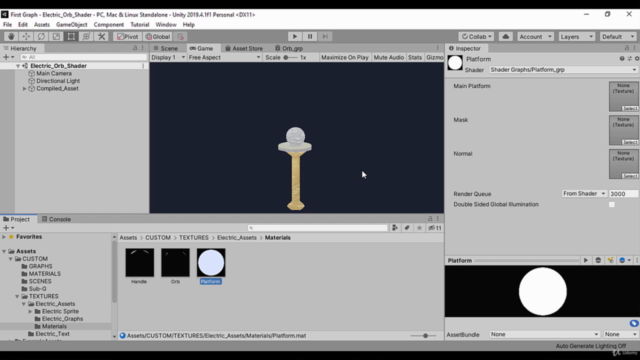Click Select on Mask texture slot
The height and width of the screenshot is (360, 640).
pyautogui.click(x=630, y=142)
